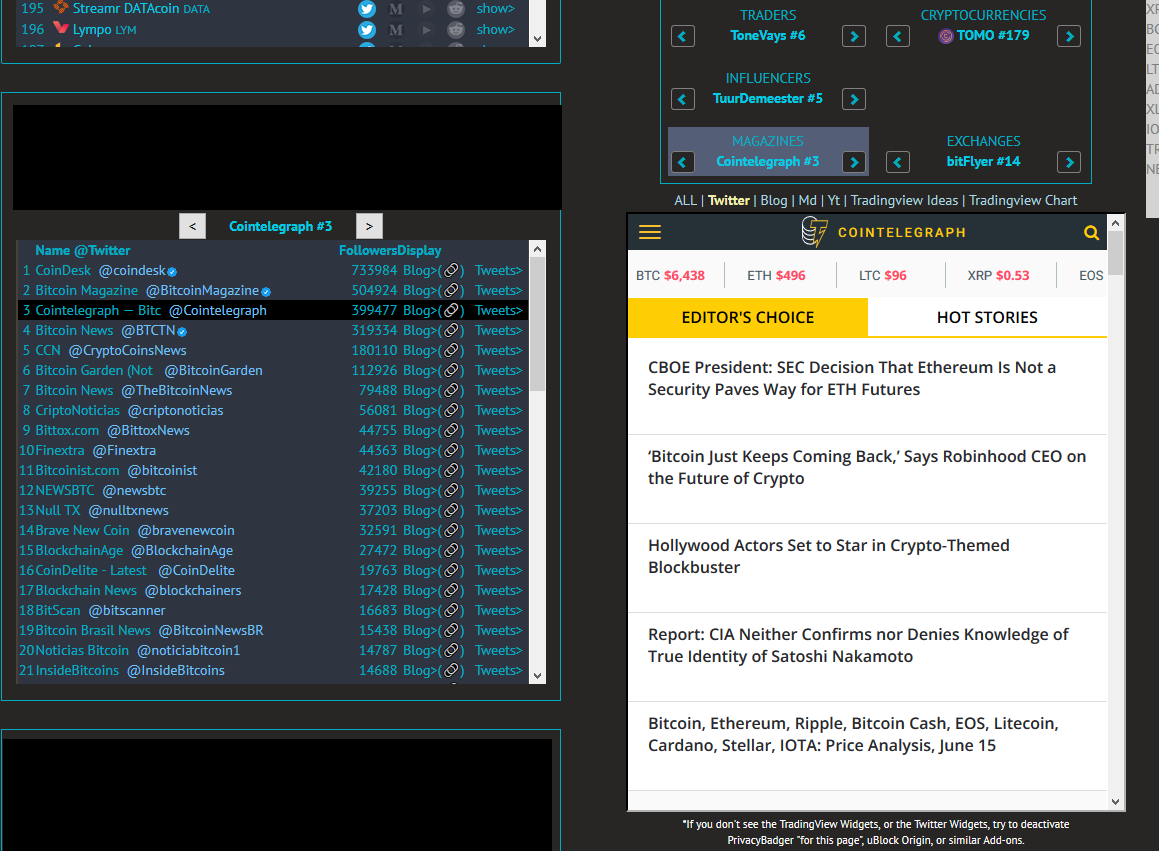Open CCN blog chain-link icon
Viewport: 1159px width, 851px height.
[x=452, y=350]
